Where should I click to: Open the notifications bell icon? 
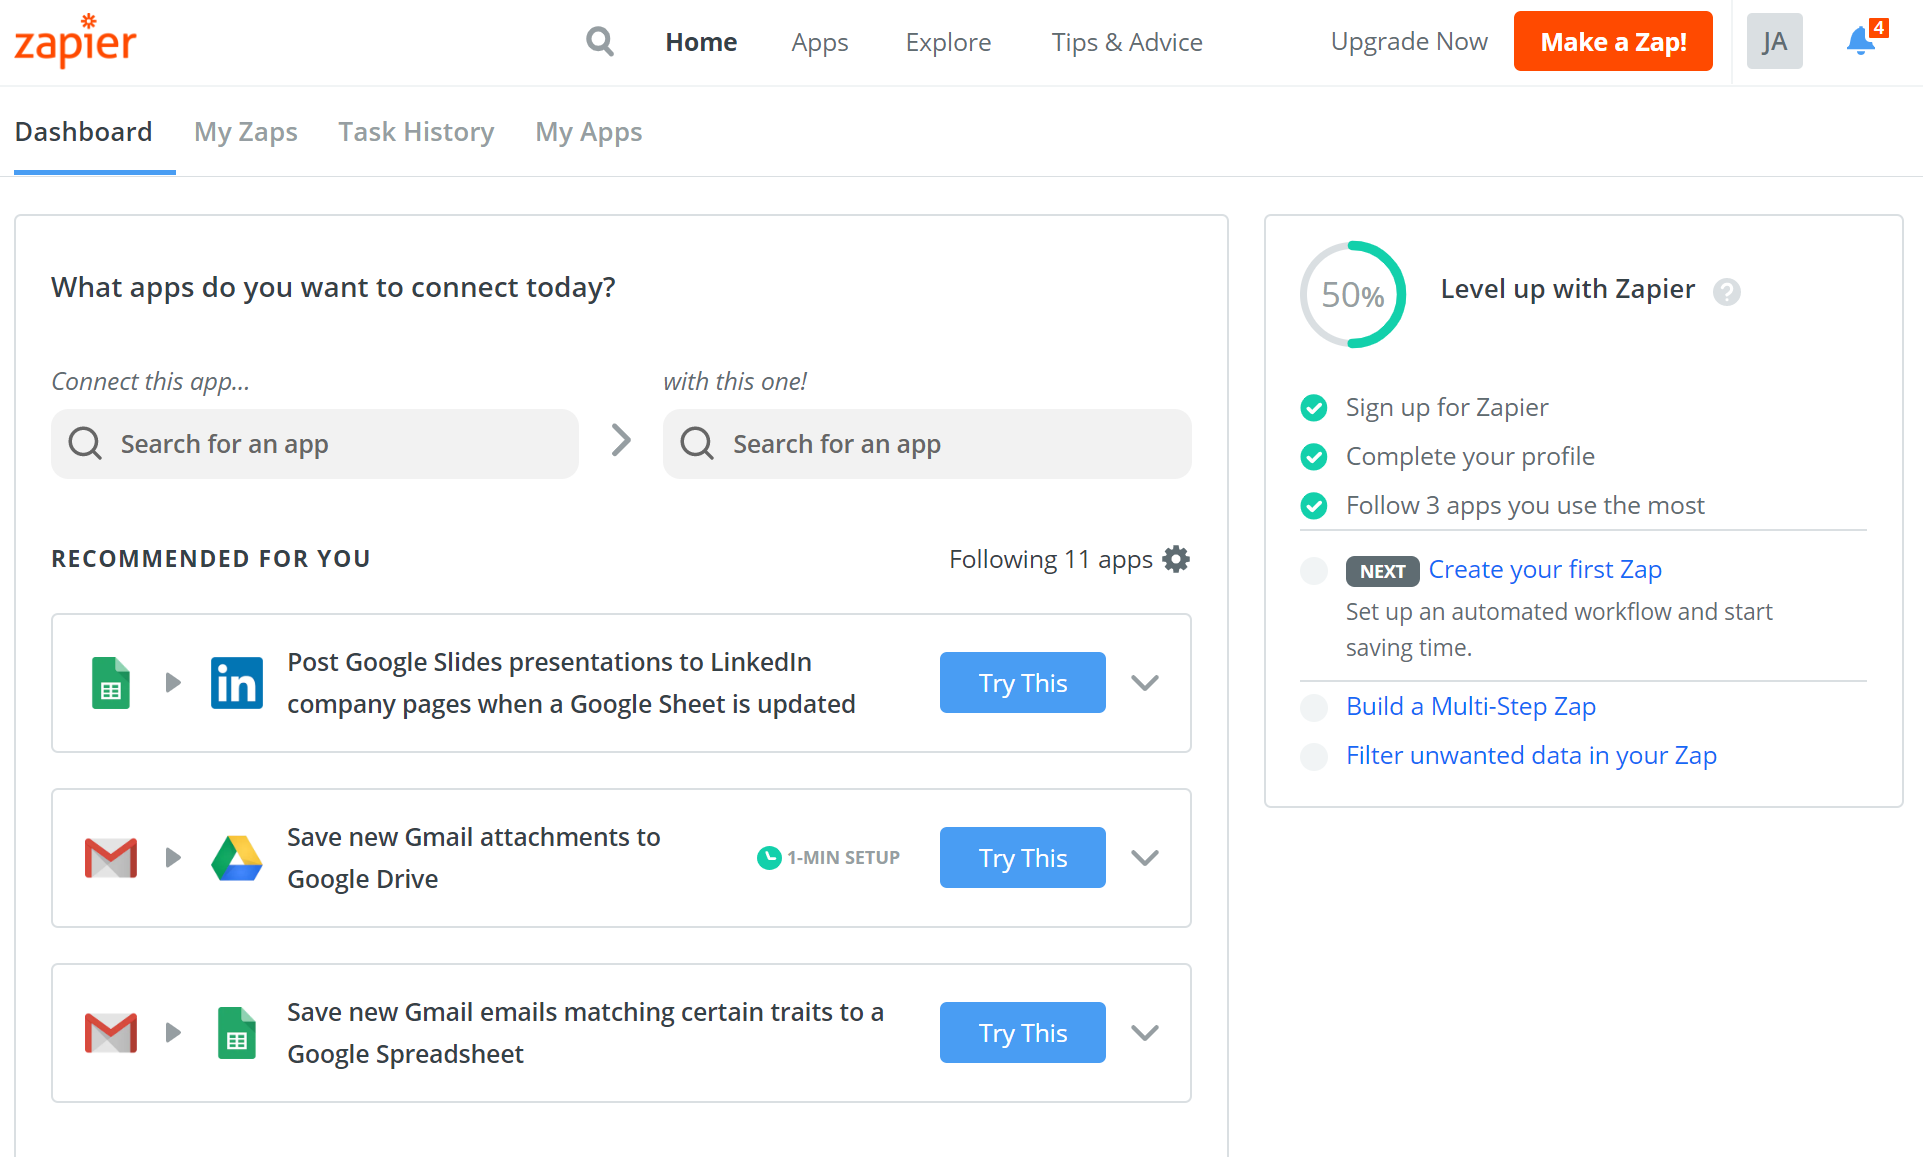pyautogui.click(x=1861, y=41)
